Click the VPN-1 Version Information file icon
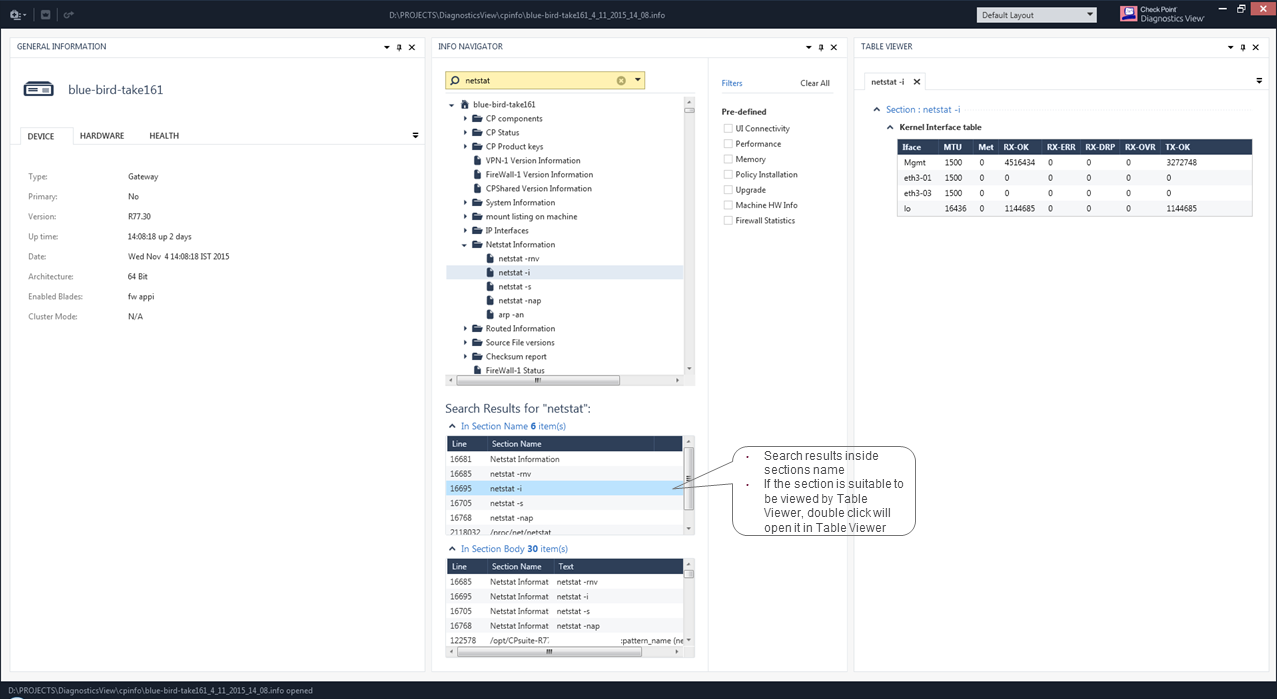The image size is (1277, 699). coord(478,161)
